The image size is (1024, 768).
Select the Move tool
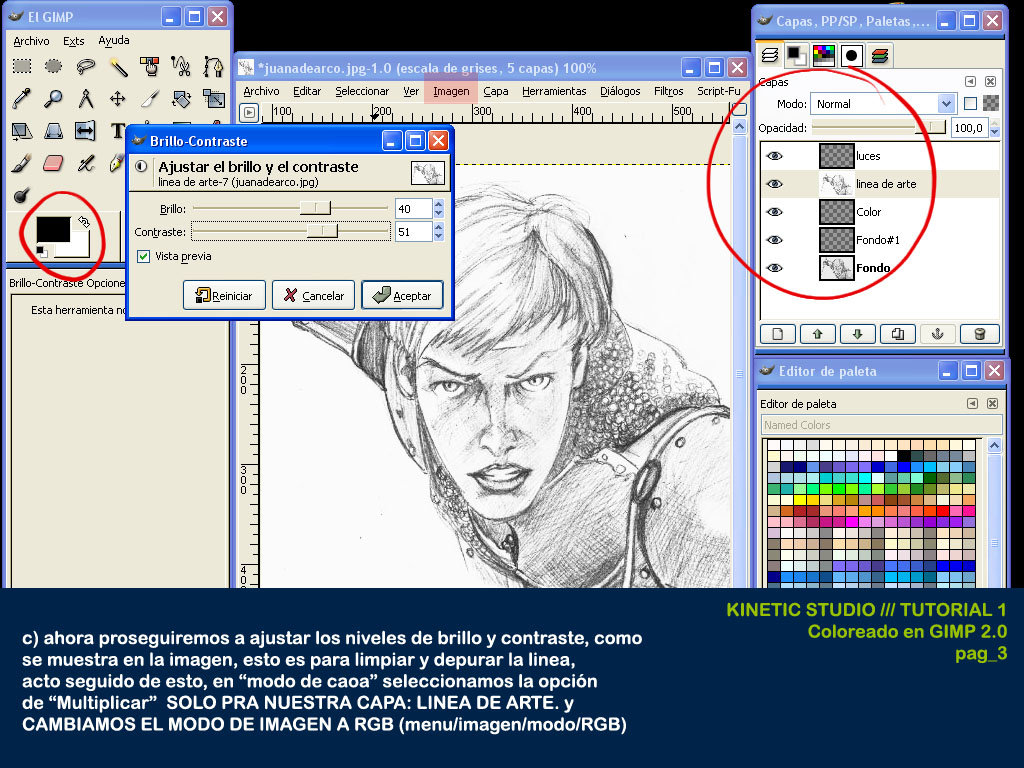click(118, 99)
